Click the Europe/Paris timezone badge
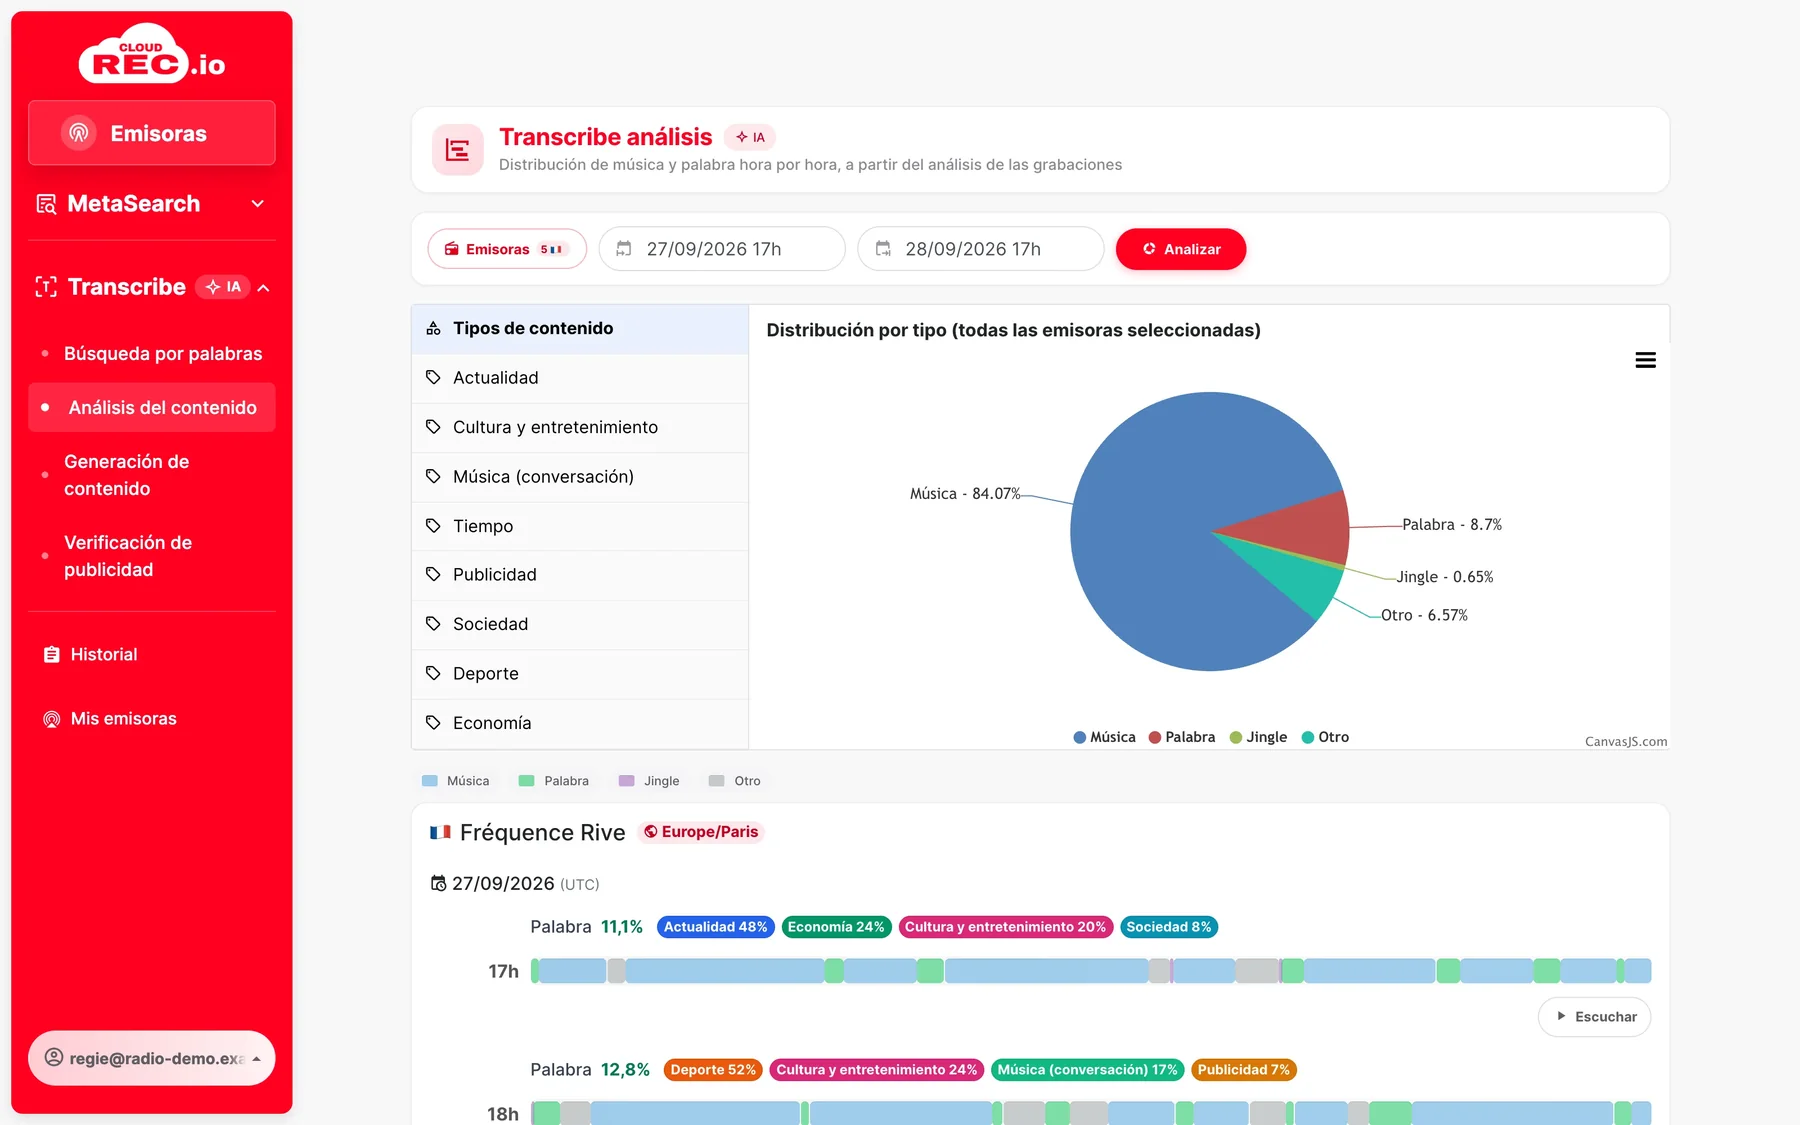Screen dimensions: 1800x1125 (x=701, y=832)
